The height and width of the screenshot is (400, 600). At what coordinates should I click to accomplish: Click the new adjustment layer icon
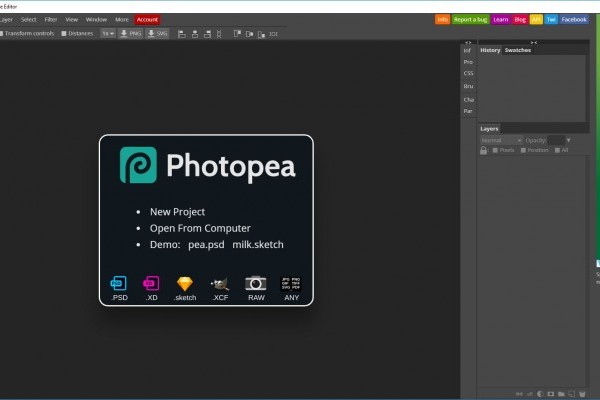pyautogui.click(x=540, y=394)
